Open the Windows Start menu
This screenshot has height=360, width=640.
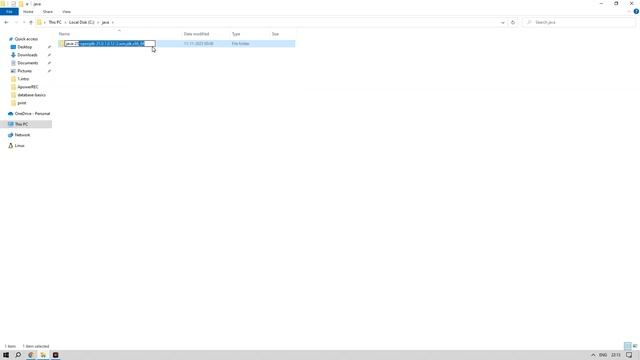point(6,355)
